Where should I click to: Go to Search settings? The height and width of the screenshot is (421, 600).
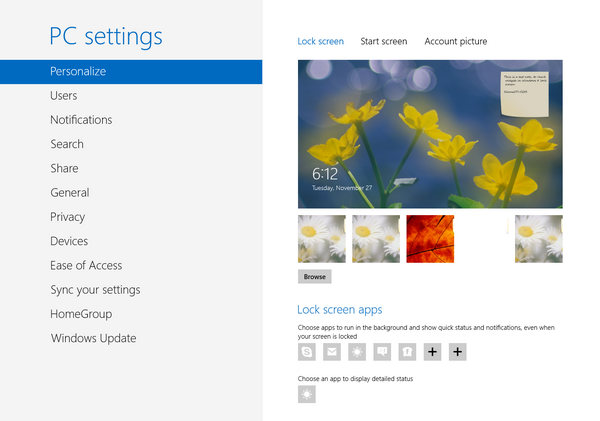tap(67, 144)
